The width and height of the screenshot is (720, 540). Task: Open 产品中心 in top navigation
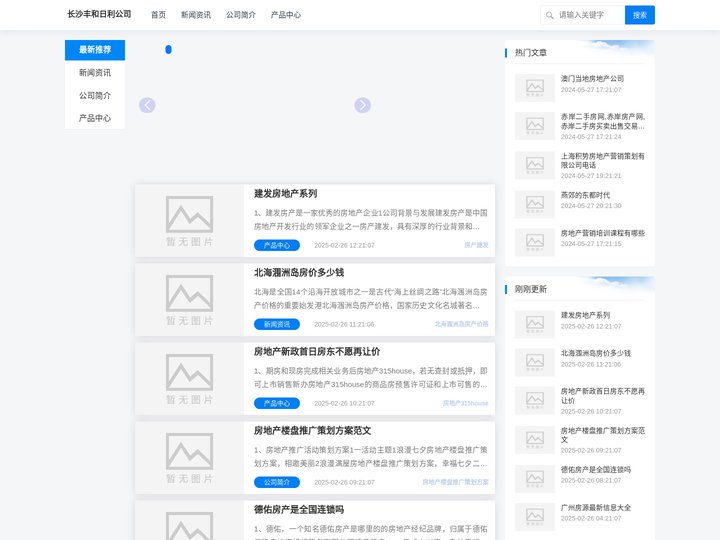click(286, 15)
